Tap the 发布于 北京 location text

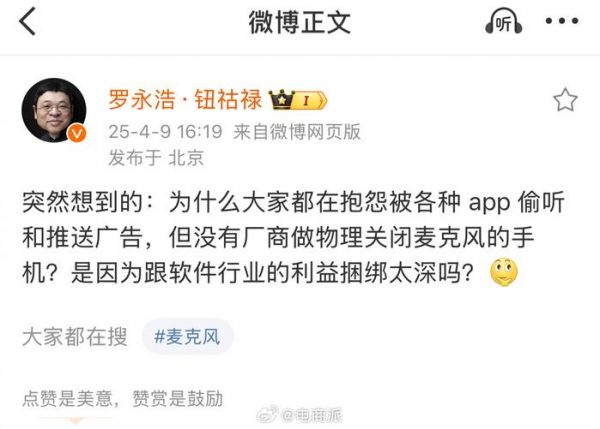(x=156, y=158)
